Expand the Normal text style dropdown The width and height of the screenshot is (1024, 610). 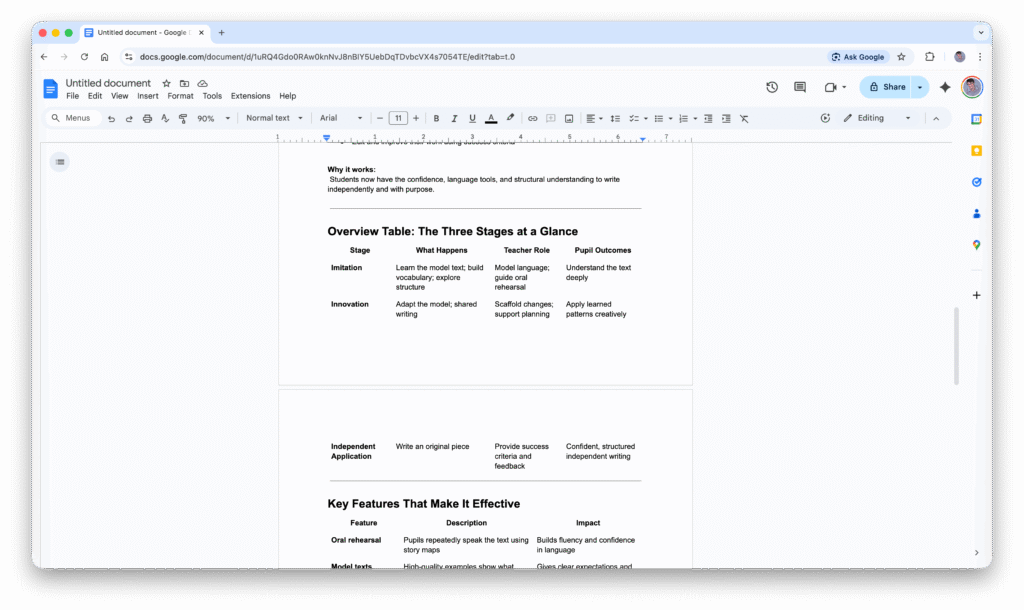pos(274,118)
